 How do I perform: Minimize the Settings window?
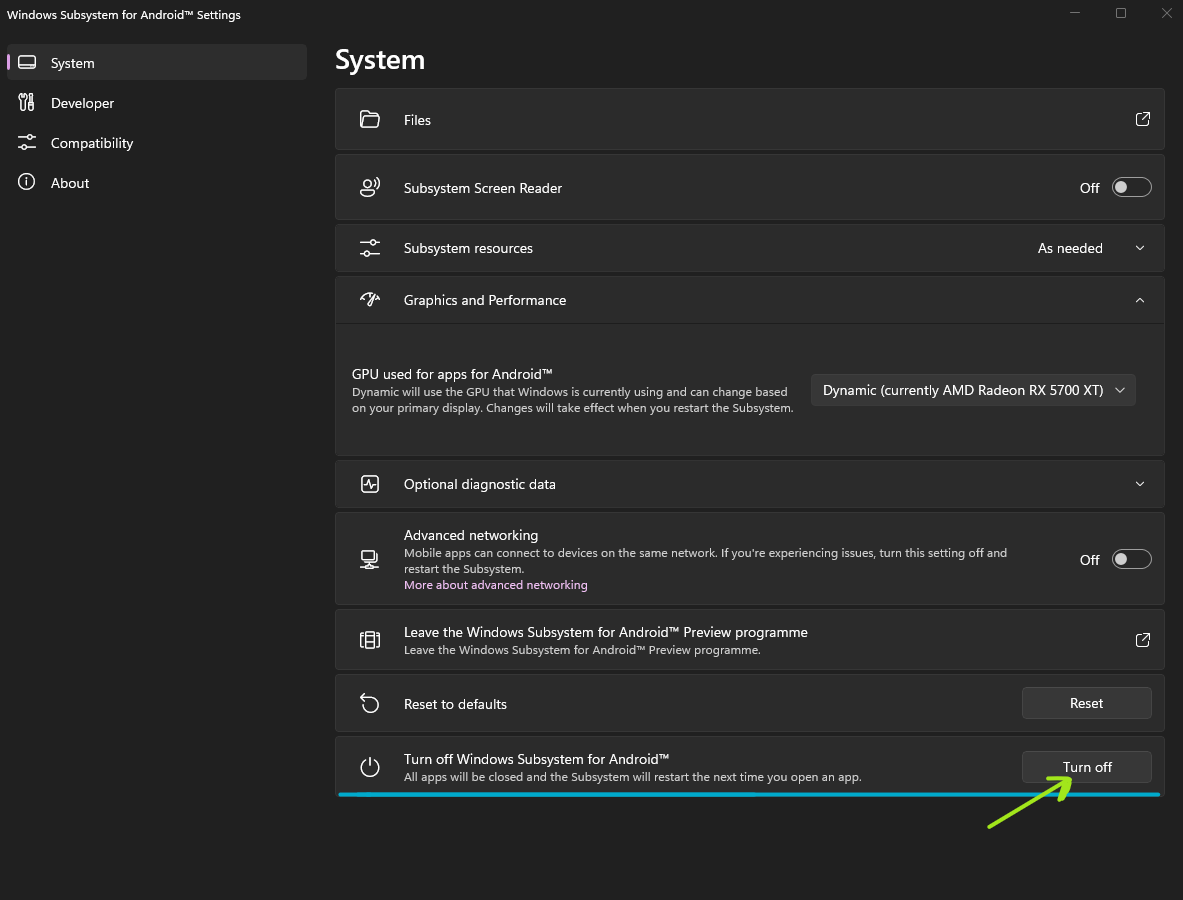tap(1074, 14)
